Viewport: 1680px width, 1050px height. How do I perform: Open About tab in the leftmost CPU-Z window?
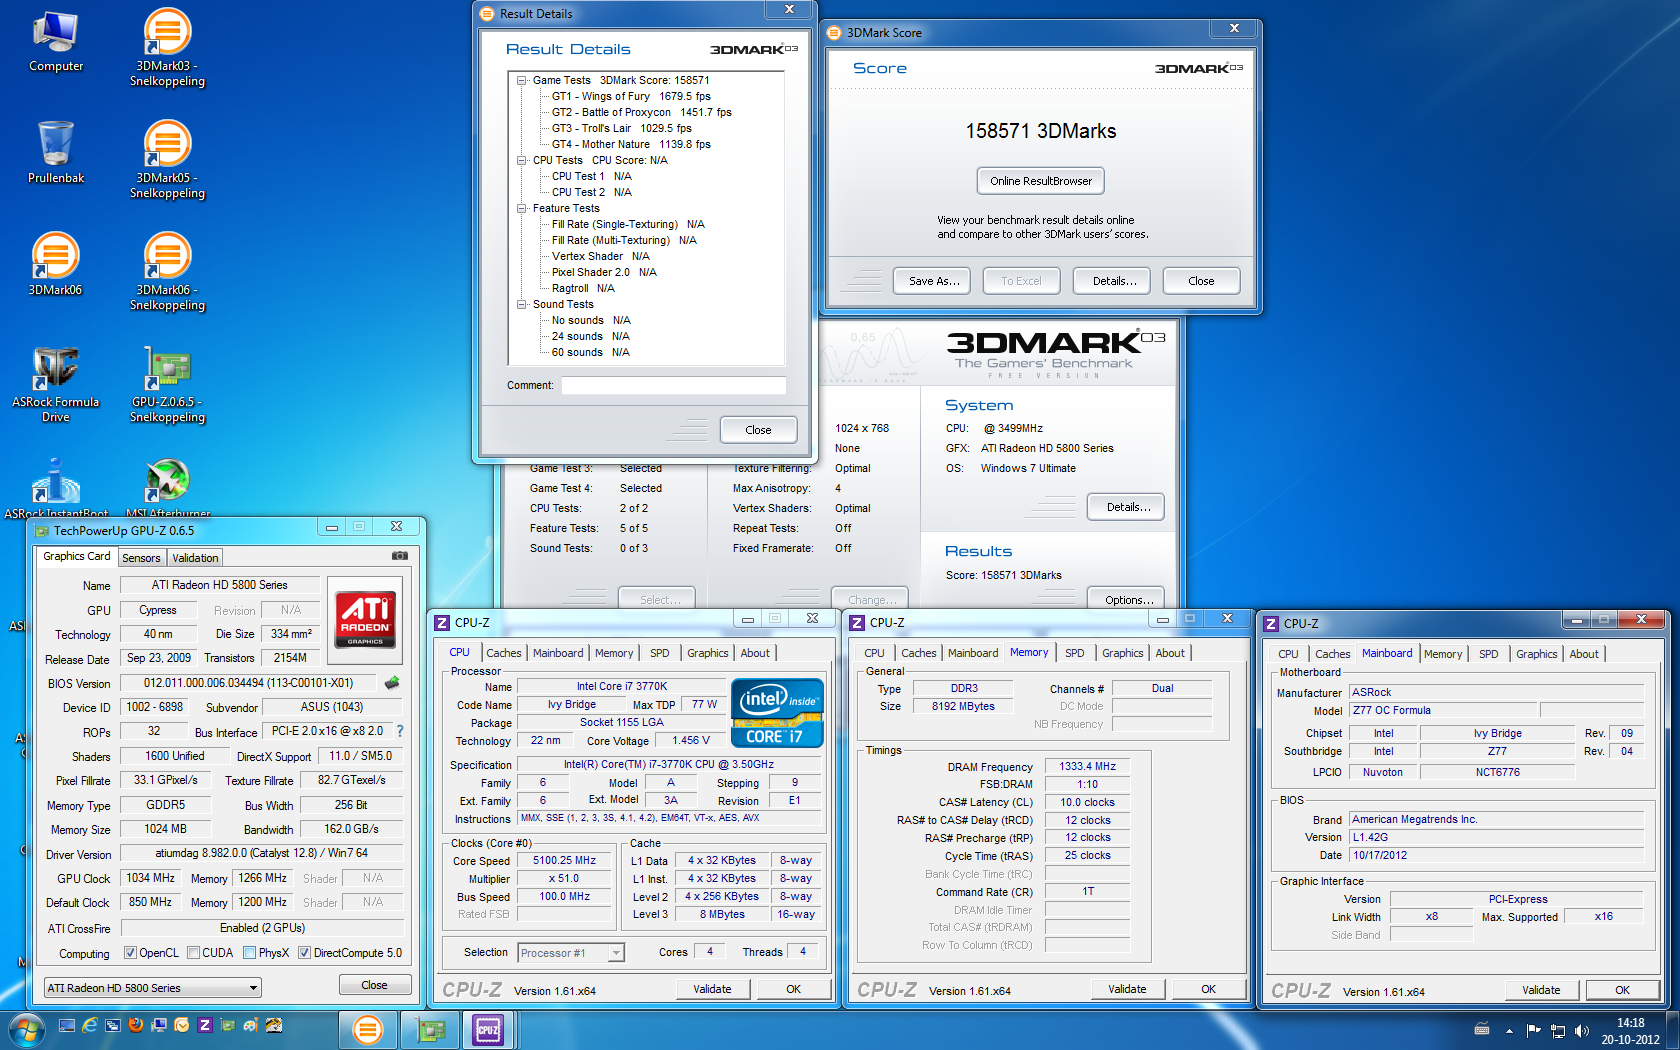(x=755, y=653)
